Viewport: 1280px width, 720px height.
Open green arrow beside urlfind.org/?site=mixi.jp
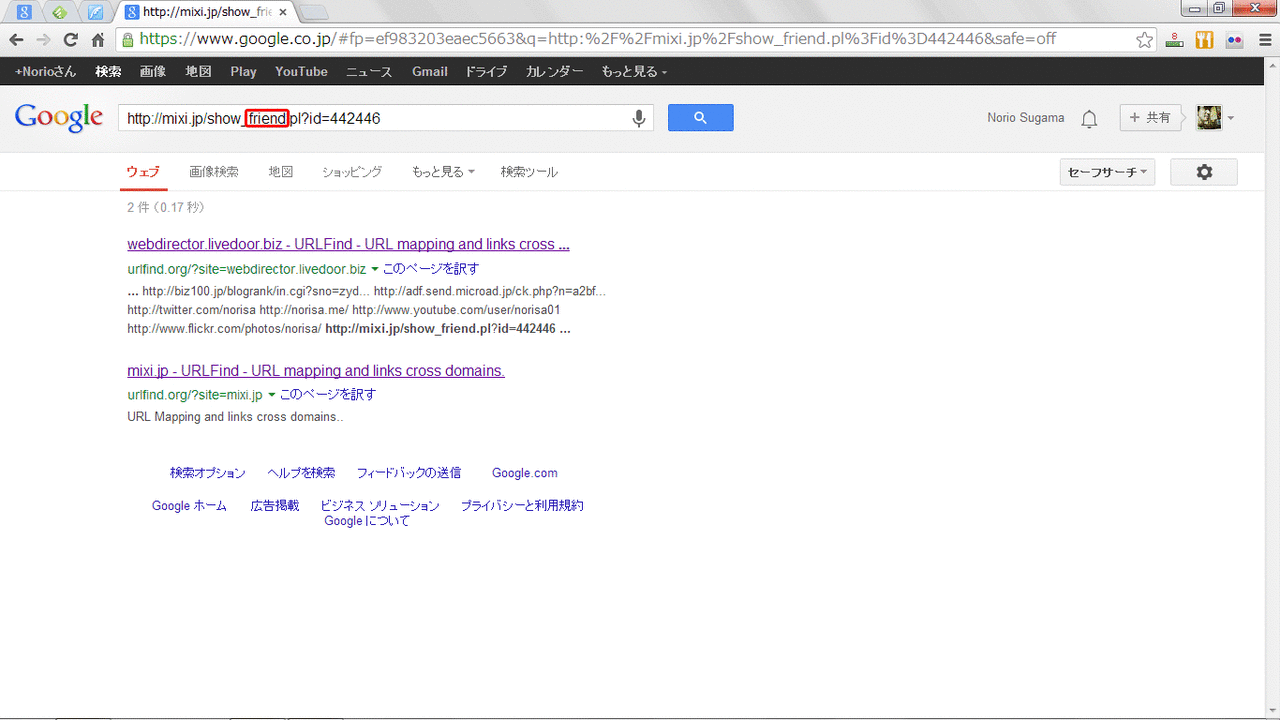[x=272, y=395]
